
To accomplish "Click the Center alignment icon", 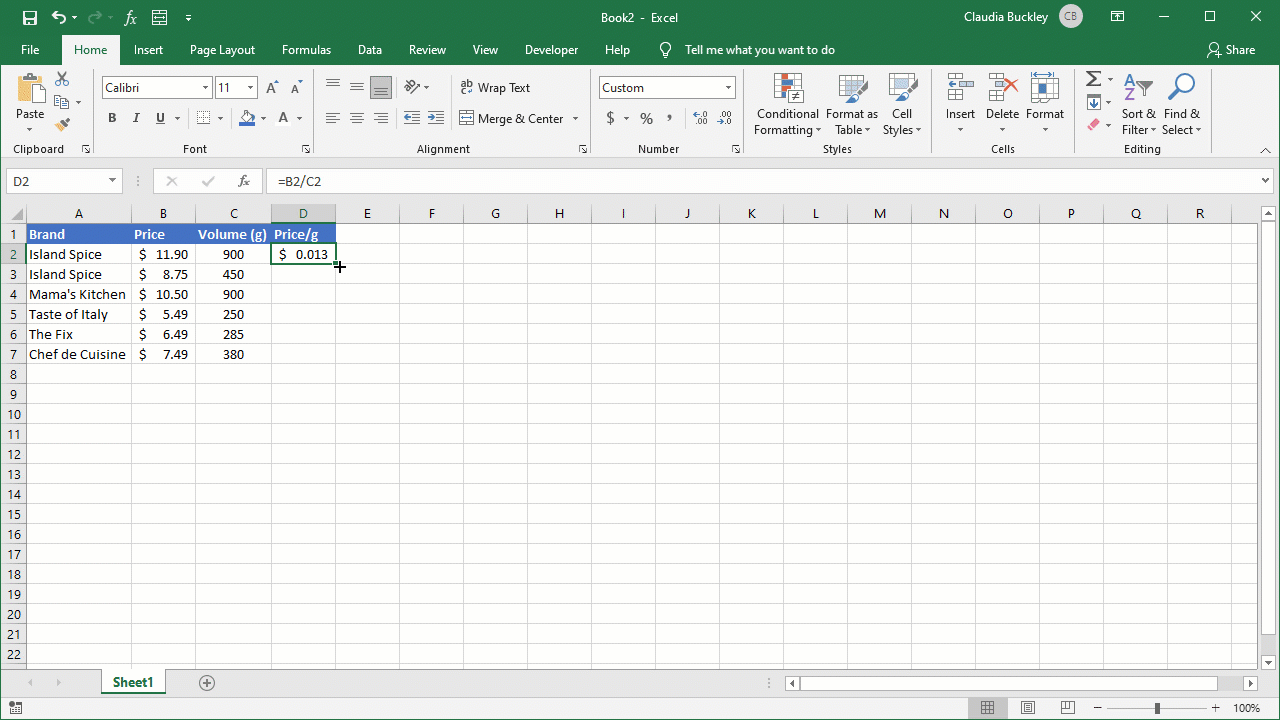I will (357, 118).
